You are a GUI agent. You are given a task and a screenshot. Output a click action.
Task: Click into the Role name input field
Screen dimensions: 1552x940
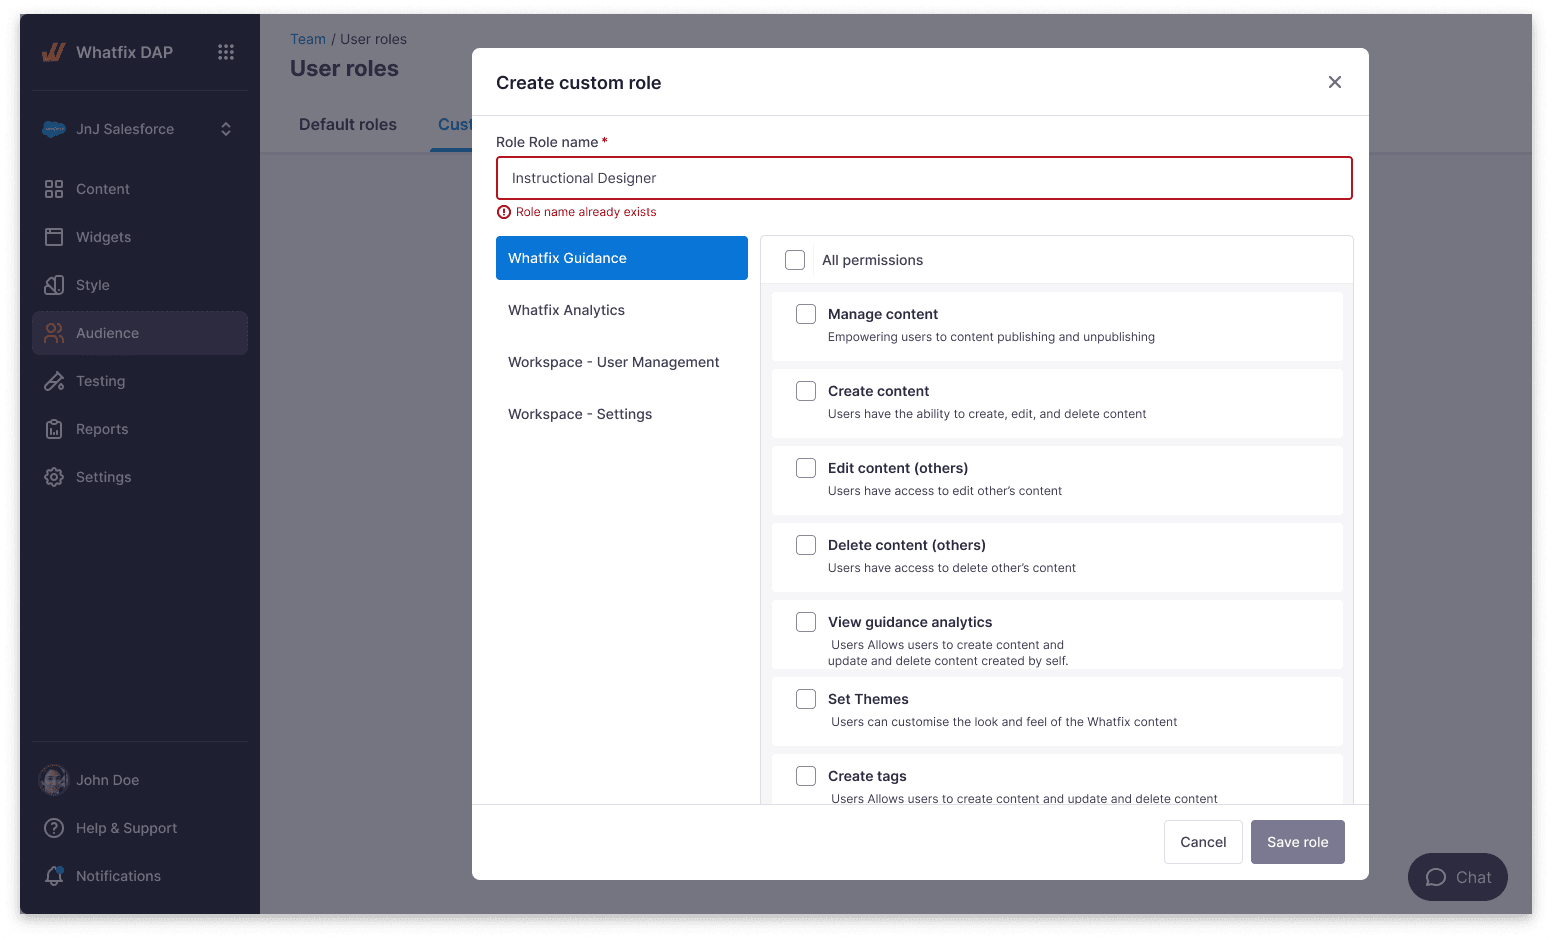pyautogui.click(x=924, y=178)
